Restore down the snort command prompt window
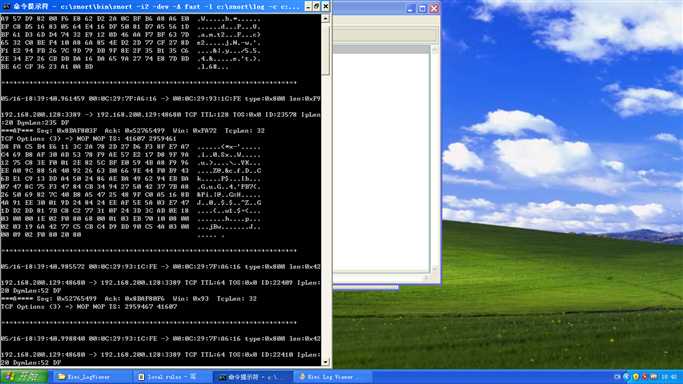Screen dimensions: 683x384 (317, 7)
